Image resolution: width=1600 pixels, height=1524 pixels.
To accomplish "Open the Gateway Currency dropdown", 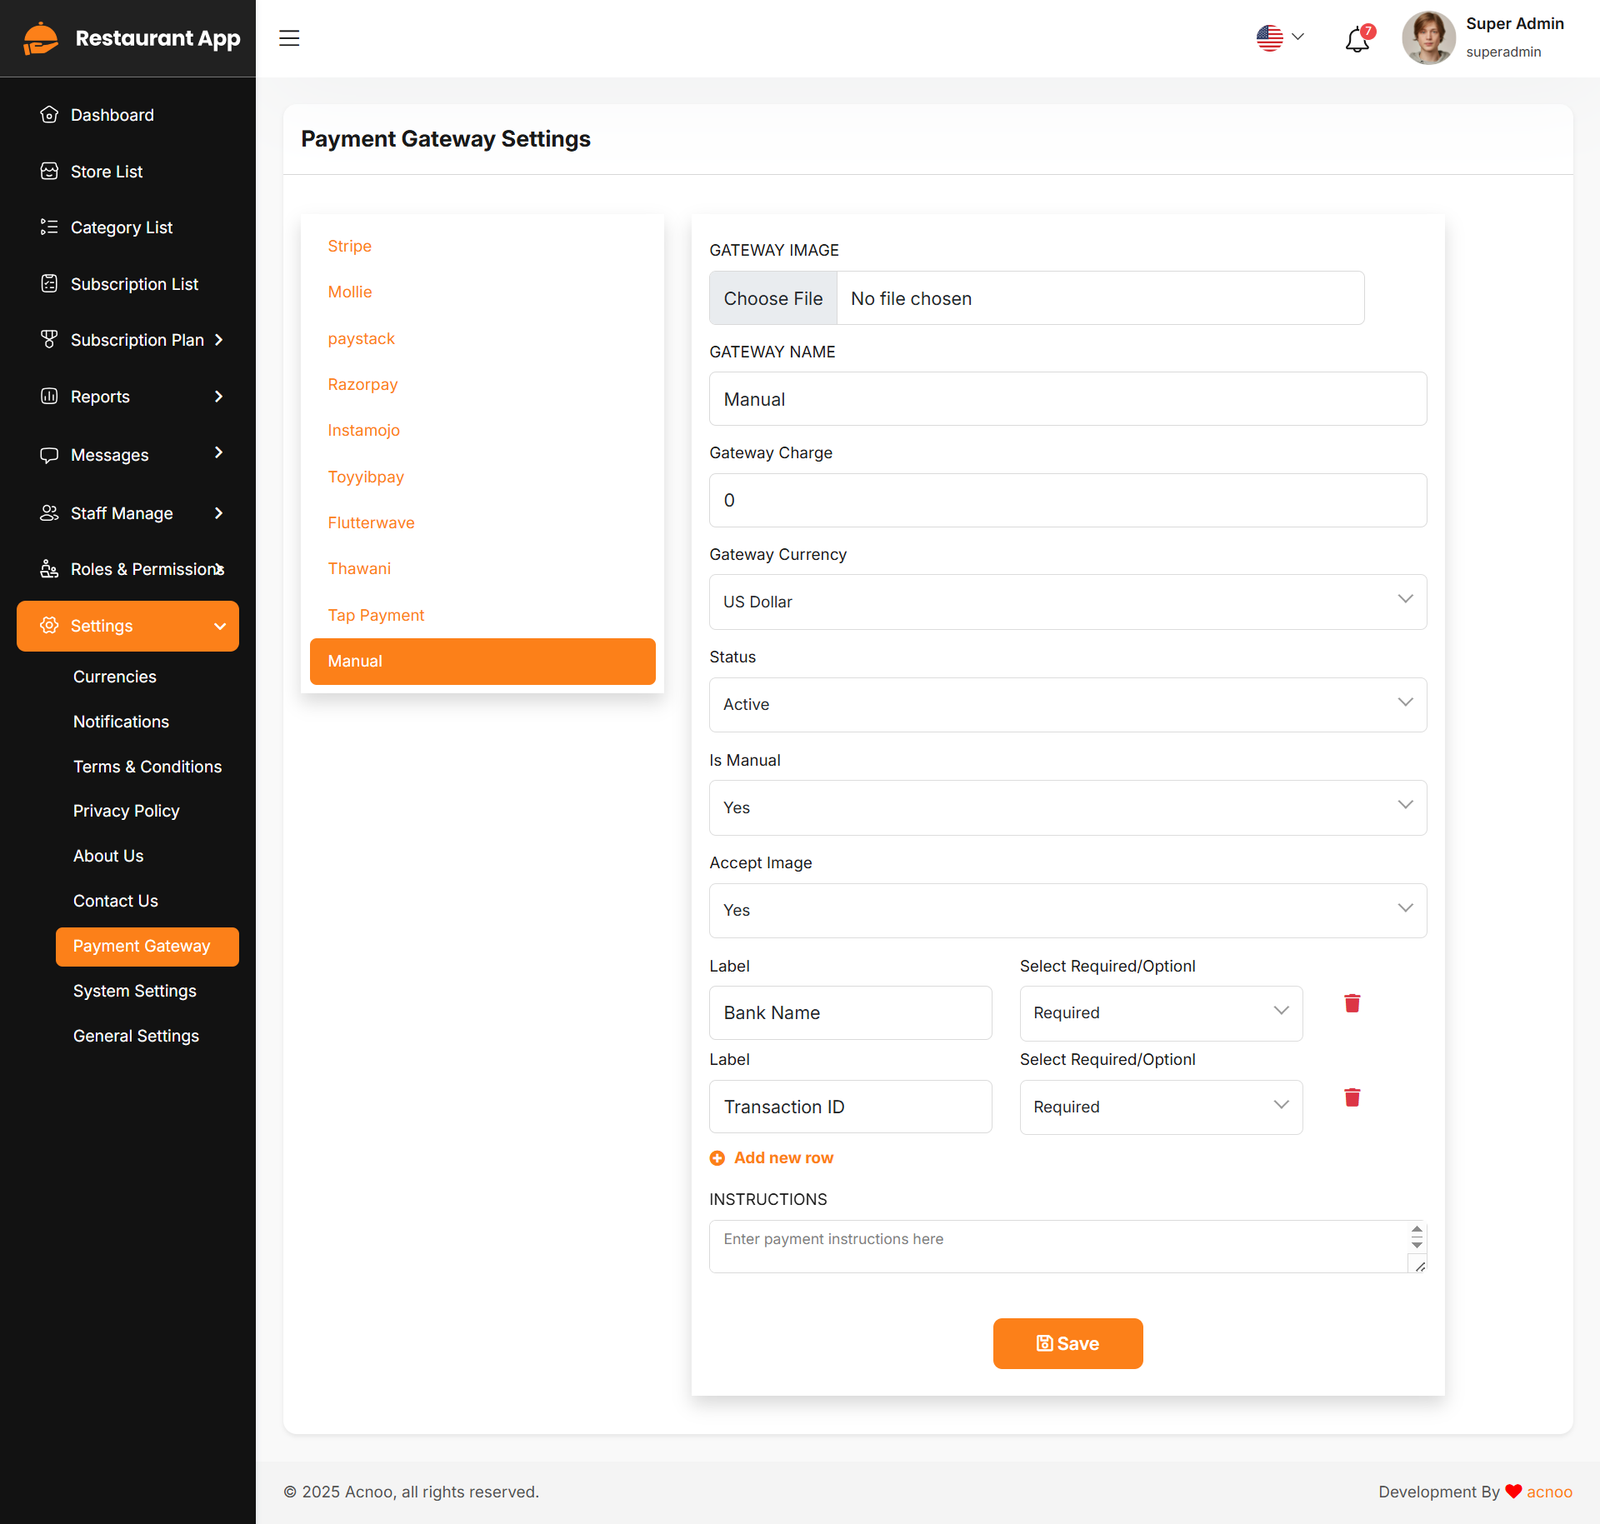I will pos(1067,602).
